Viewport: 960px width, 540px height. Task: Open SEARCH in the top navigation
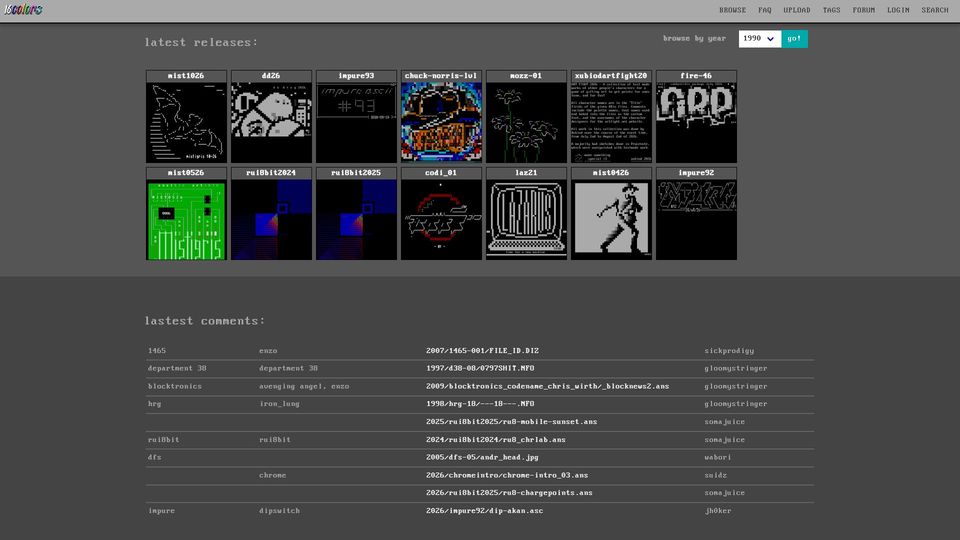click(x=935, y=10)
